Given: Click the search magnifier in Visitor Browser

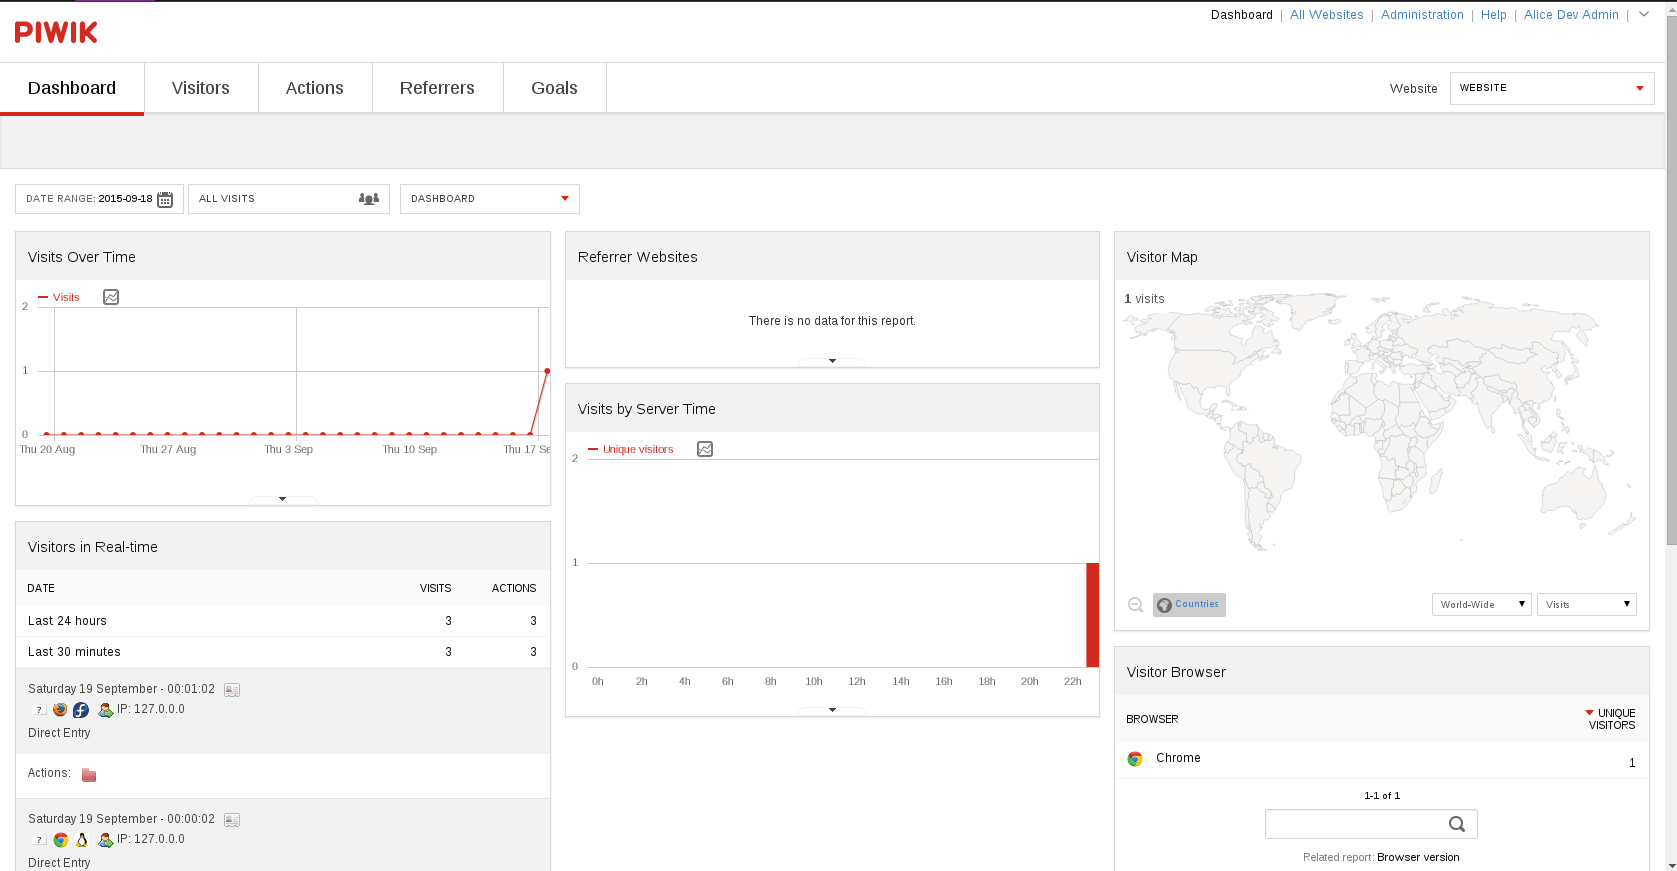Looking at the screenshot, I should [1457, 824].
